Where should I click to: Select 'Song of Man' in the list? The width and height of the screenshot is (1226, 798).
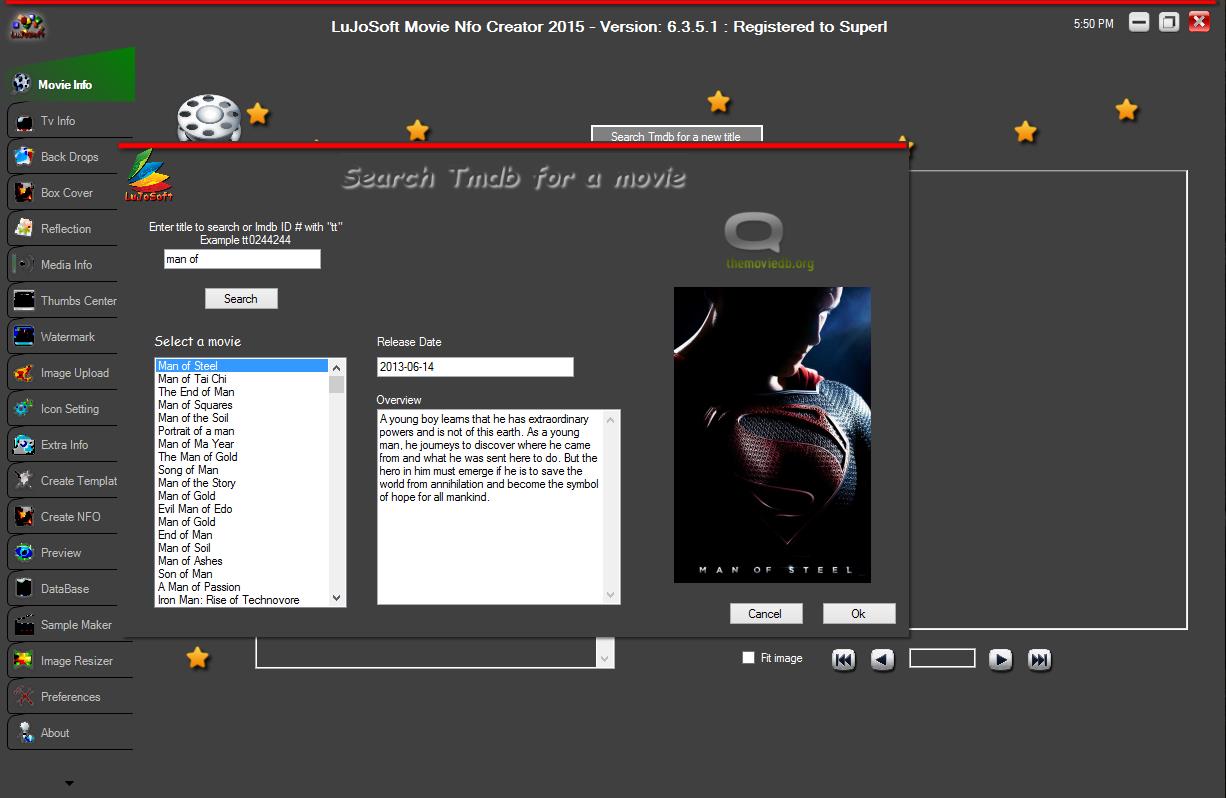click(241, 470)
